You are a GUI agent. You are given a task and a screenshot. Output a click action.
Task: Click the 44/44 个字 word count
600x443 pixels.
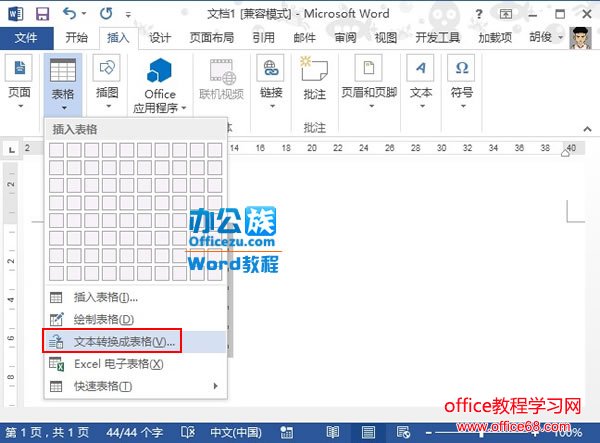click(135, 433)
